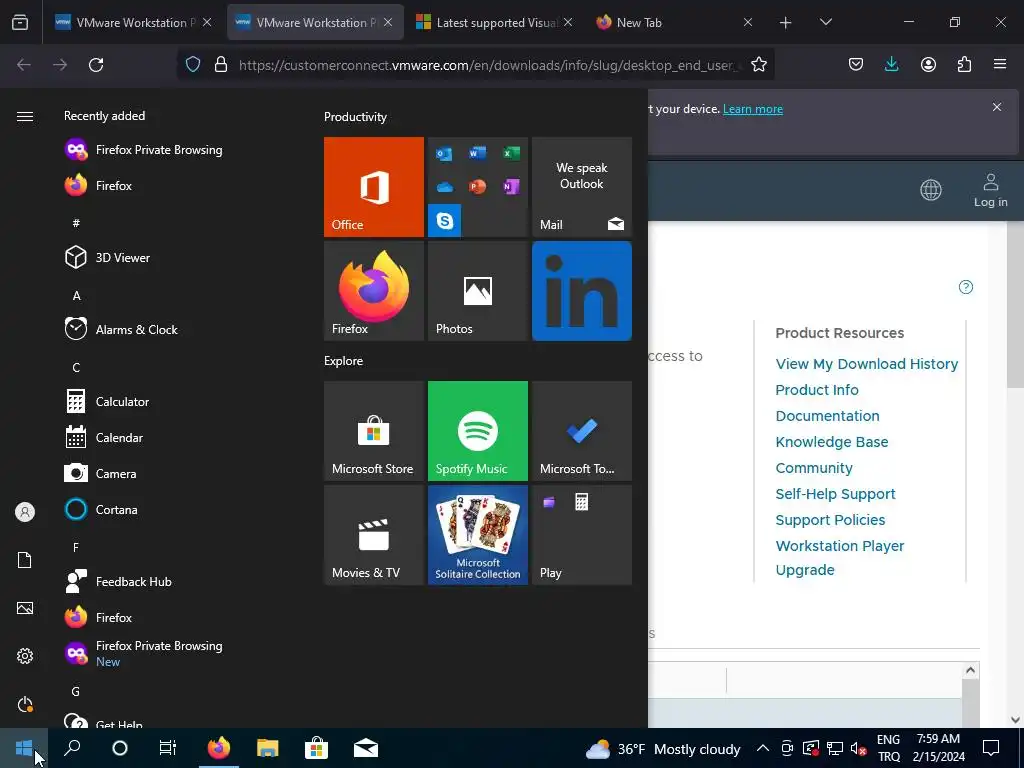Bookmark this page with the star

pyautogui.click(x=759, y=65)
